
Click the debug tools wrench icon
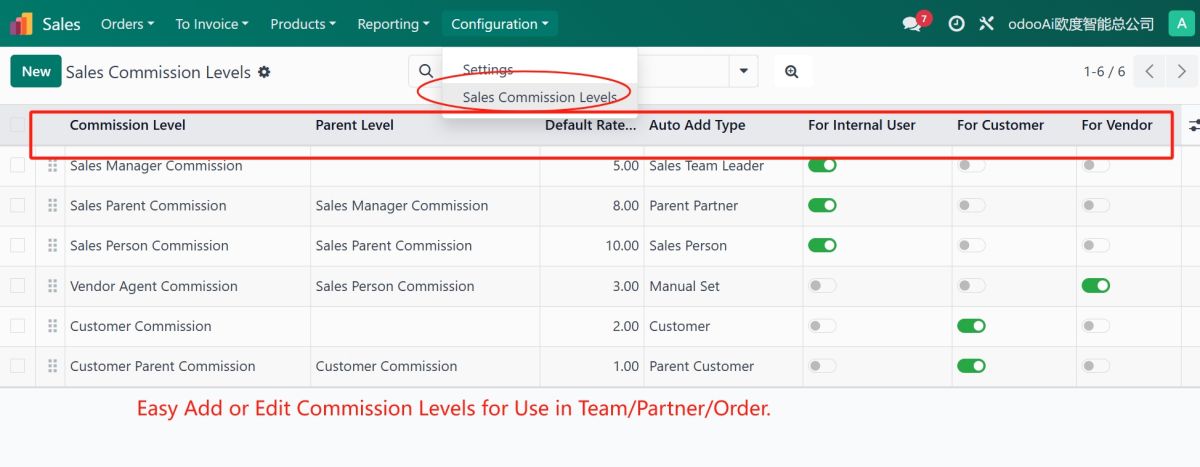pyautogui.click(x=986, y=24)
